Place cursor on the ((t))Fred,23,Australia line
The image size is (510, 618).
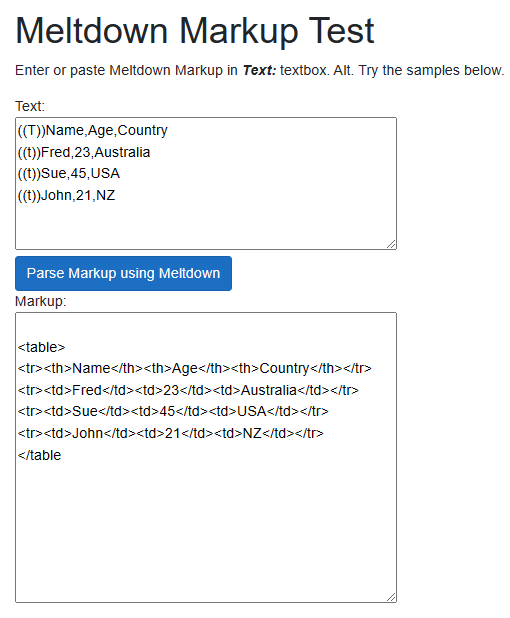click(84, 152)
